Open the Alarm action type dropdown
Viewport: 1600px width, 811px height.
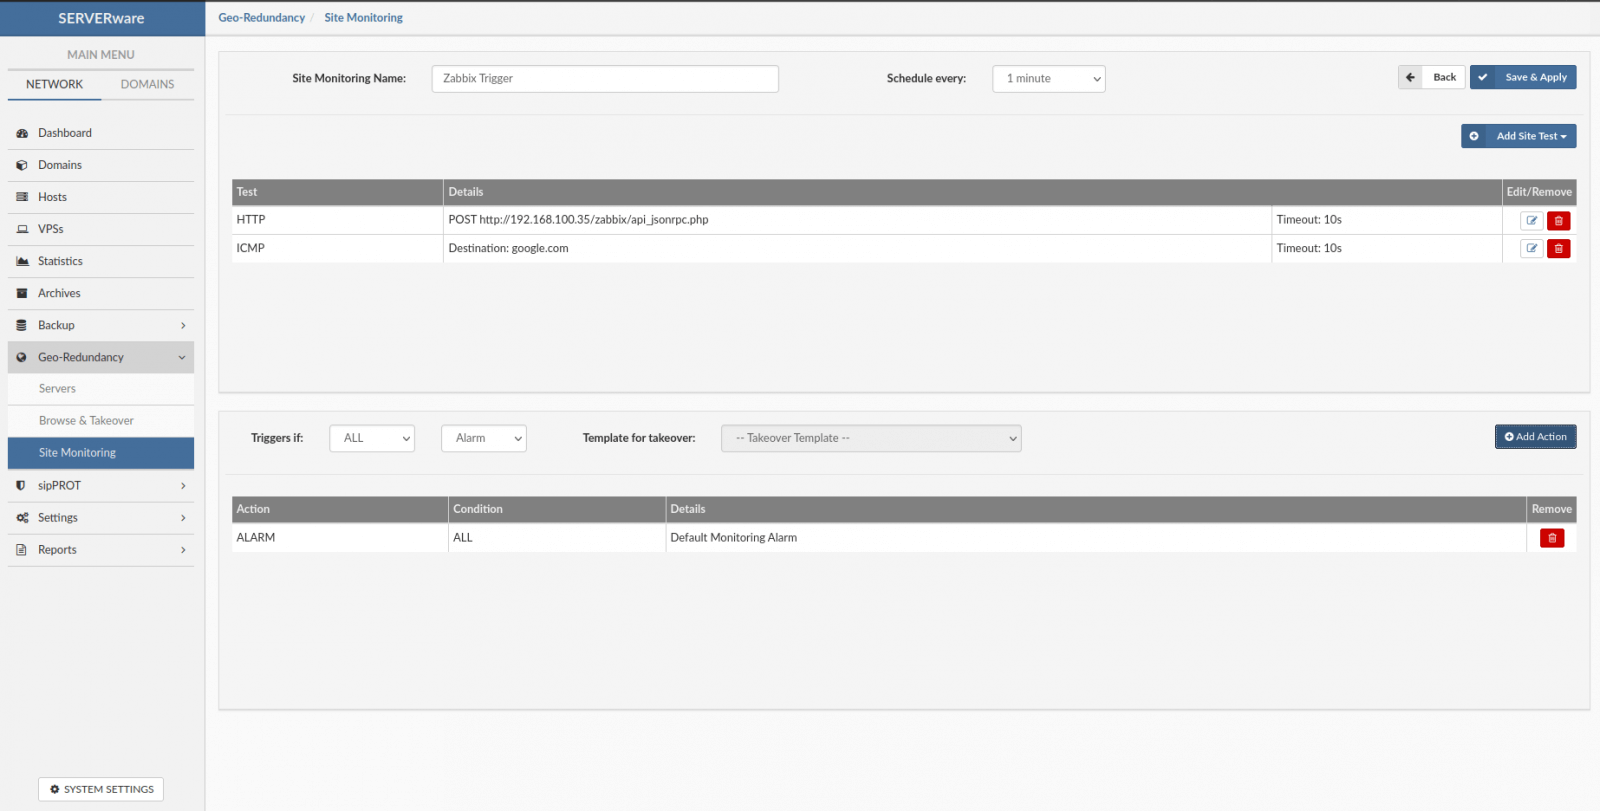[x=483, y=438]
